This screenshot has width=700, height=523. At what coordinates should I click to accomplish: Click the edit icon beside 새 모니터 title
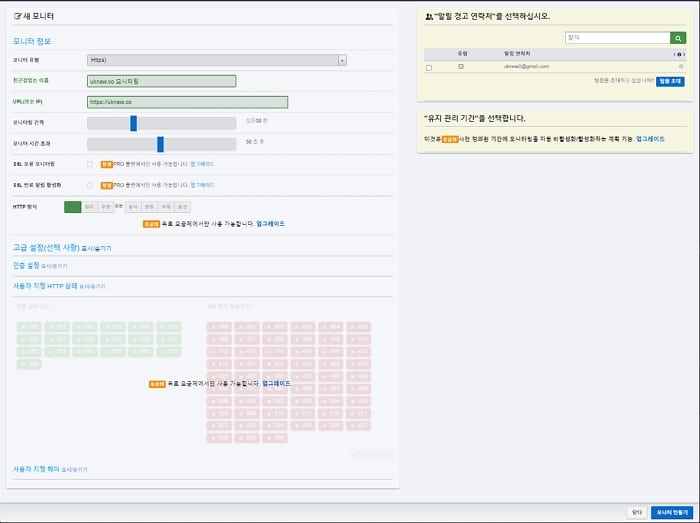tap(17, 16)
